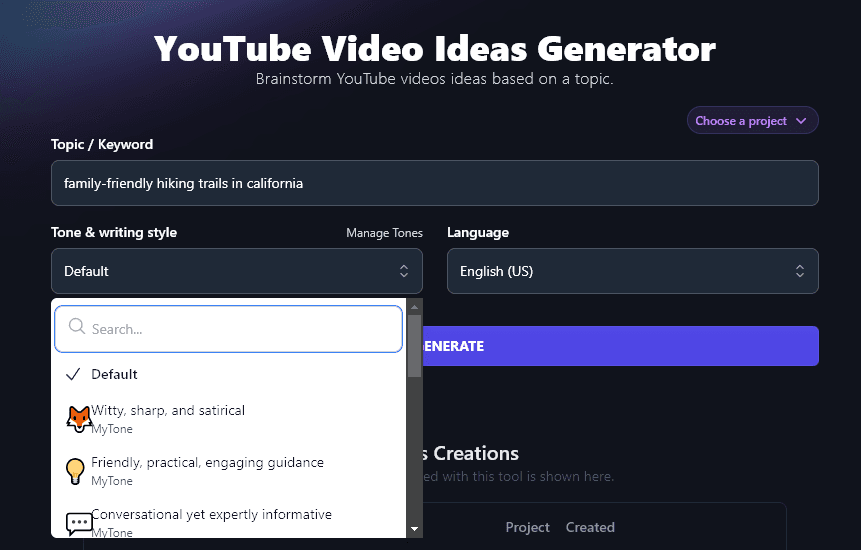Click the checkmark beside the Default option
The height and width of the screenshot is (550, 861).
(73, 374)
